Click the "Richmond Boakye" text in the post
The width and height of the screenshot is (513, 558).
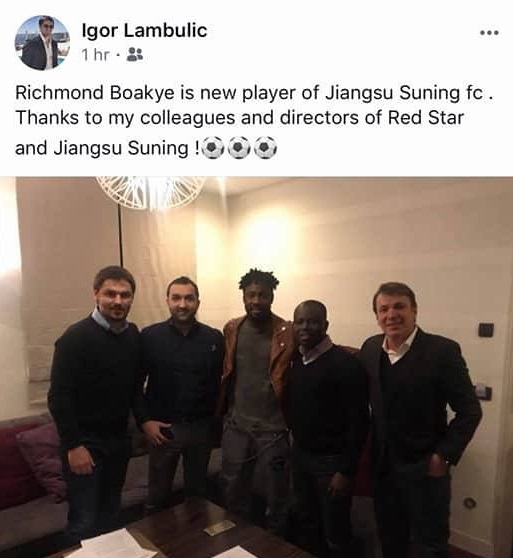[x=95, y=93]
